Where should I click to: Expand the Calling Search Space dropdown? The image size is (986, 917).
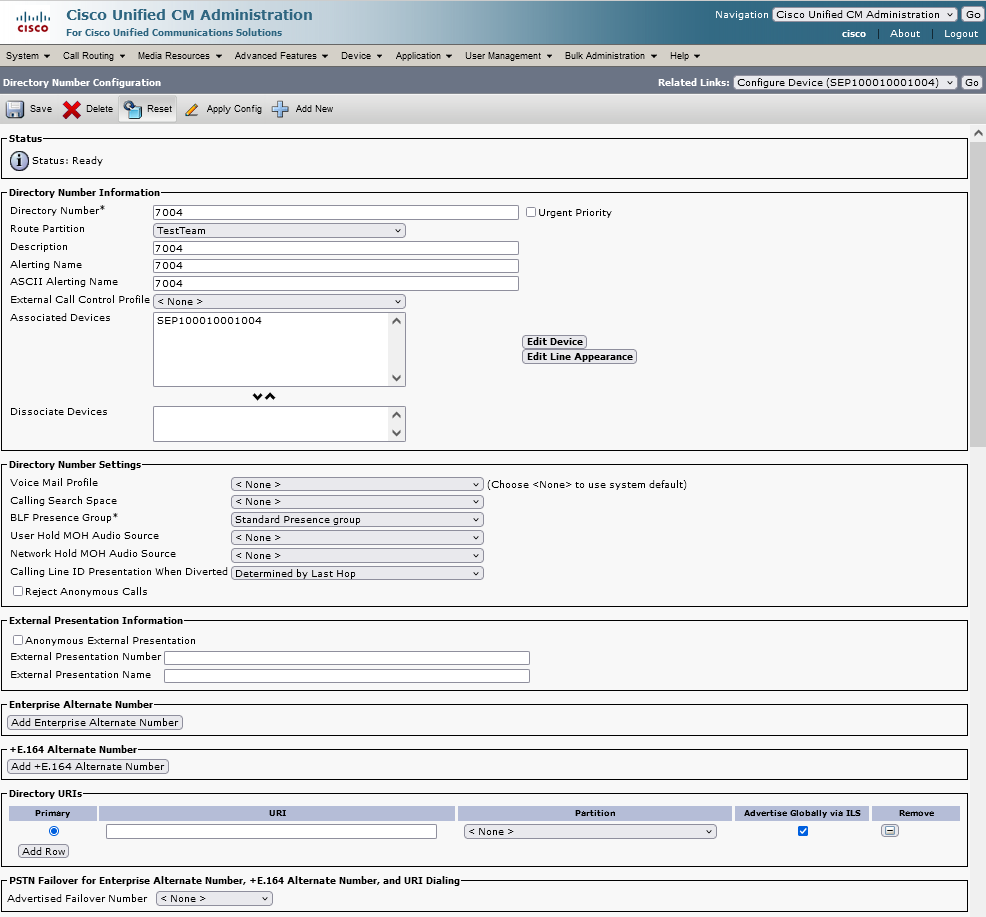357,502
